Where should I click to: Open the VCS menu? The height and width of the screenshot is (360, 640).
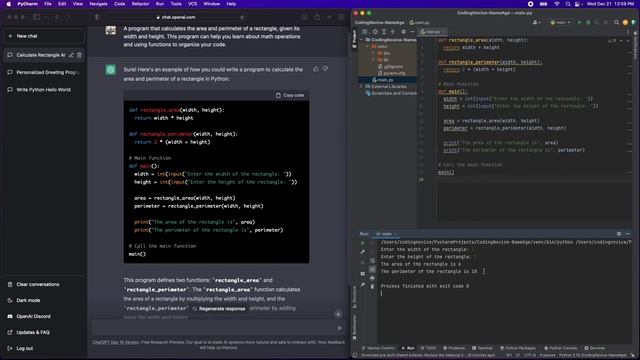pos(192,4)
